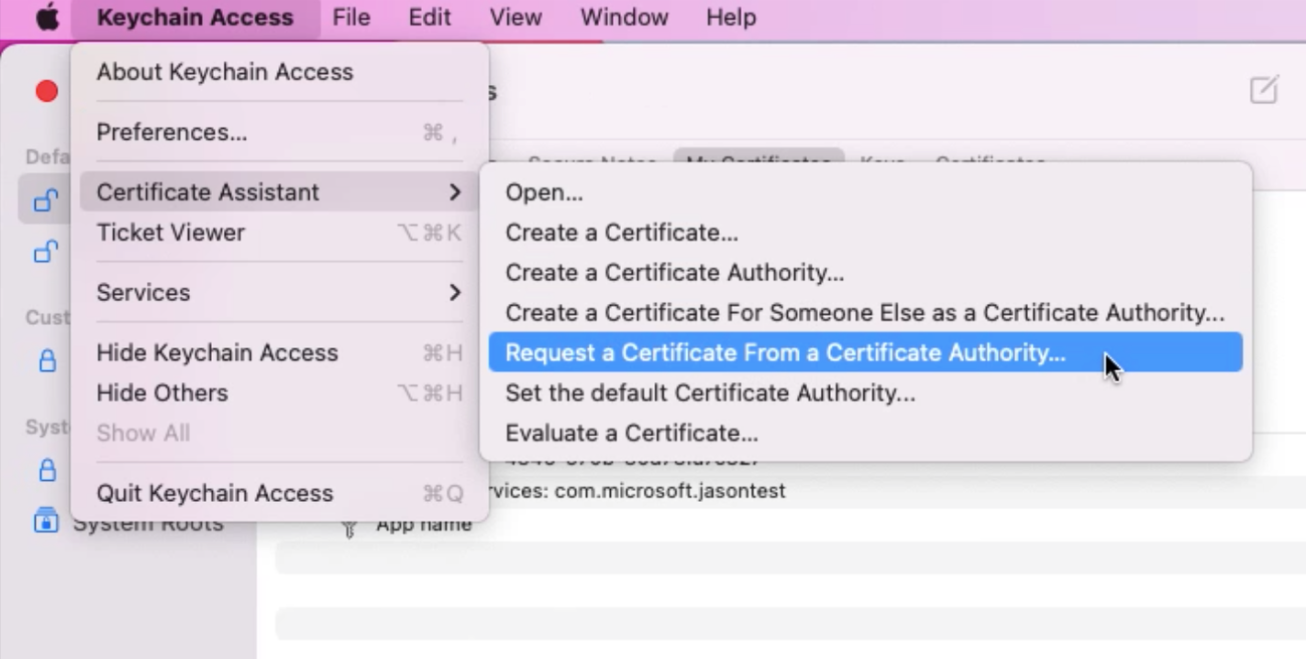Click the second unlocked padlock in the sidebar
The width and height of the screenshot is (1306, 659).
click(x=42, y=251)
